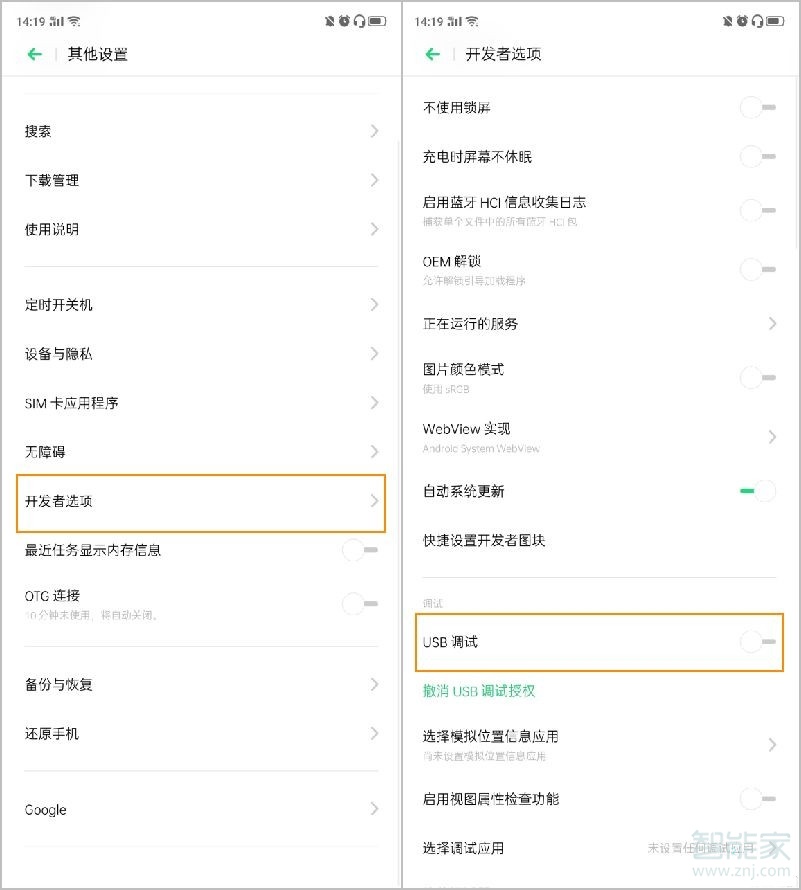Enable 充电时屏幕不休眠

click(x=756, y=157)
